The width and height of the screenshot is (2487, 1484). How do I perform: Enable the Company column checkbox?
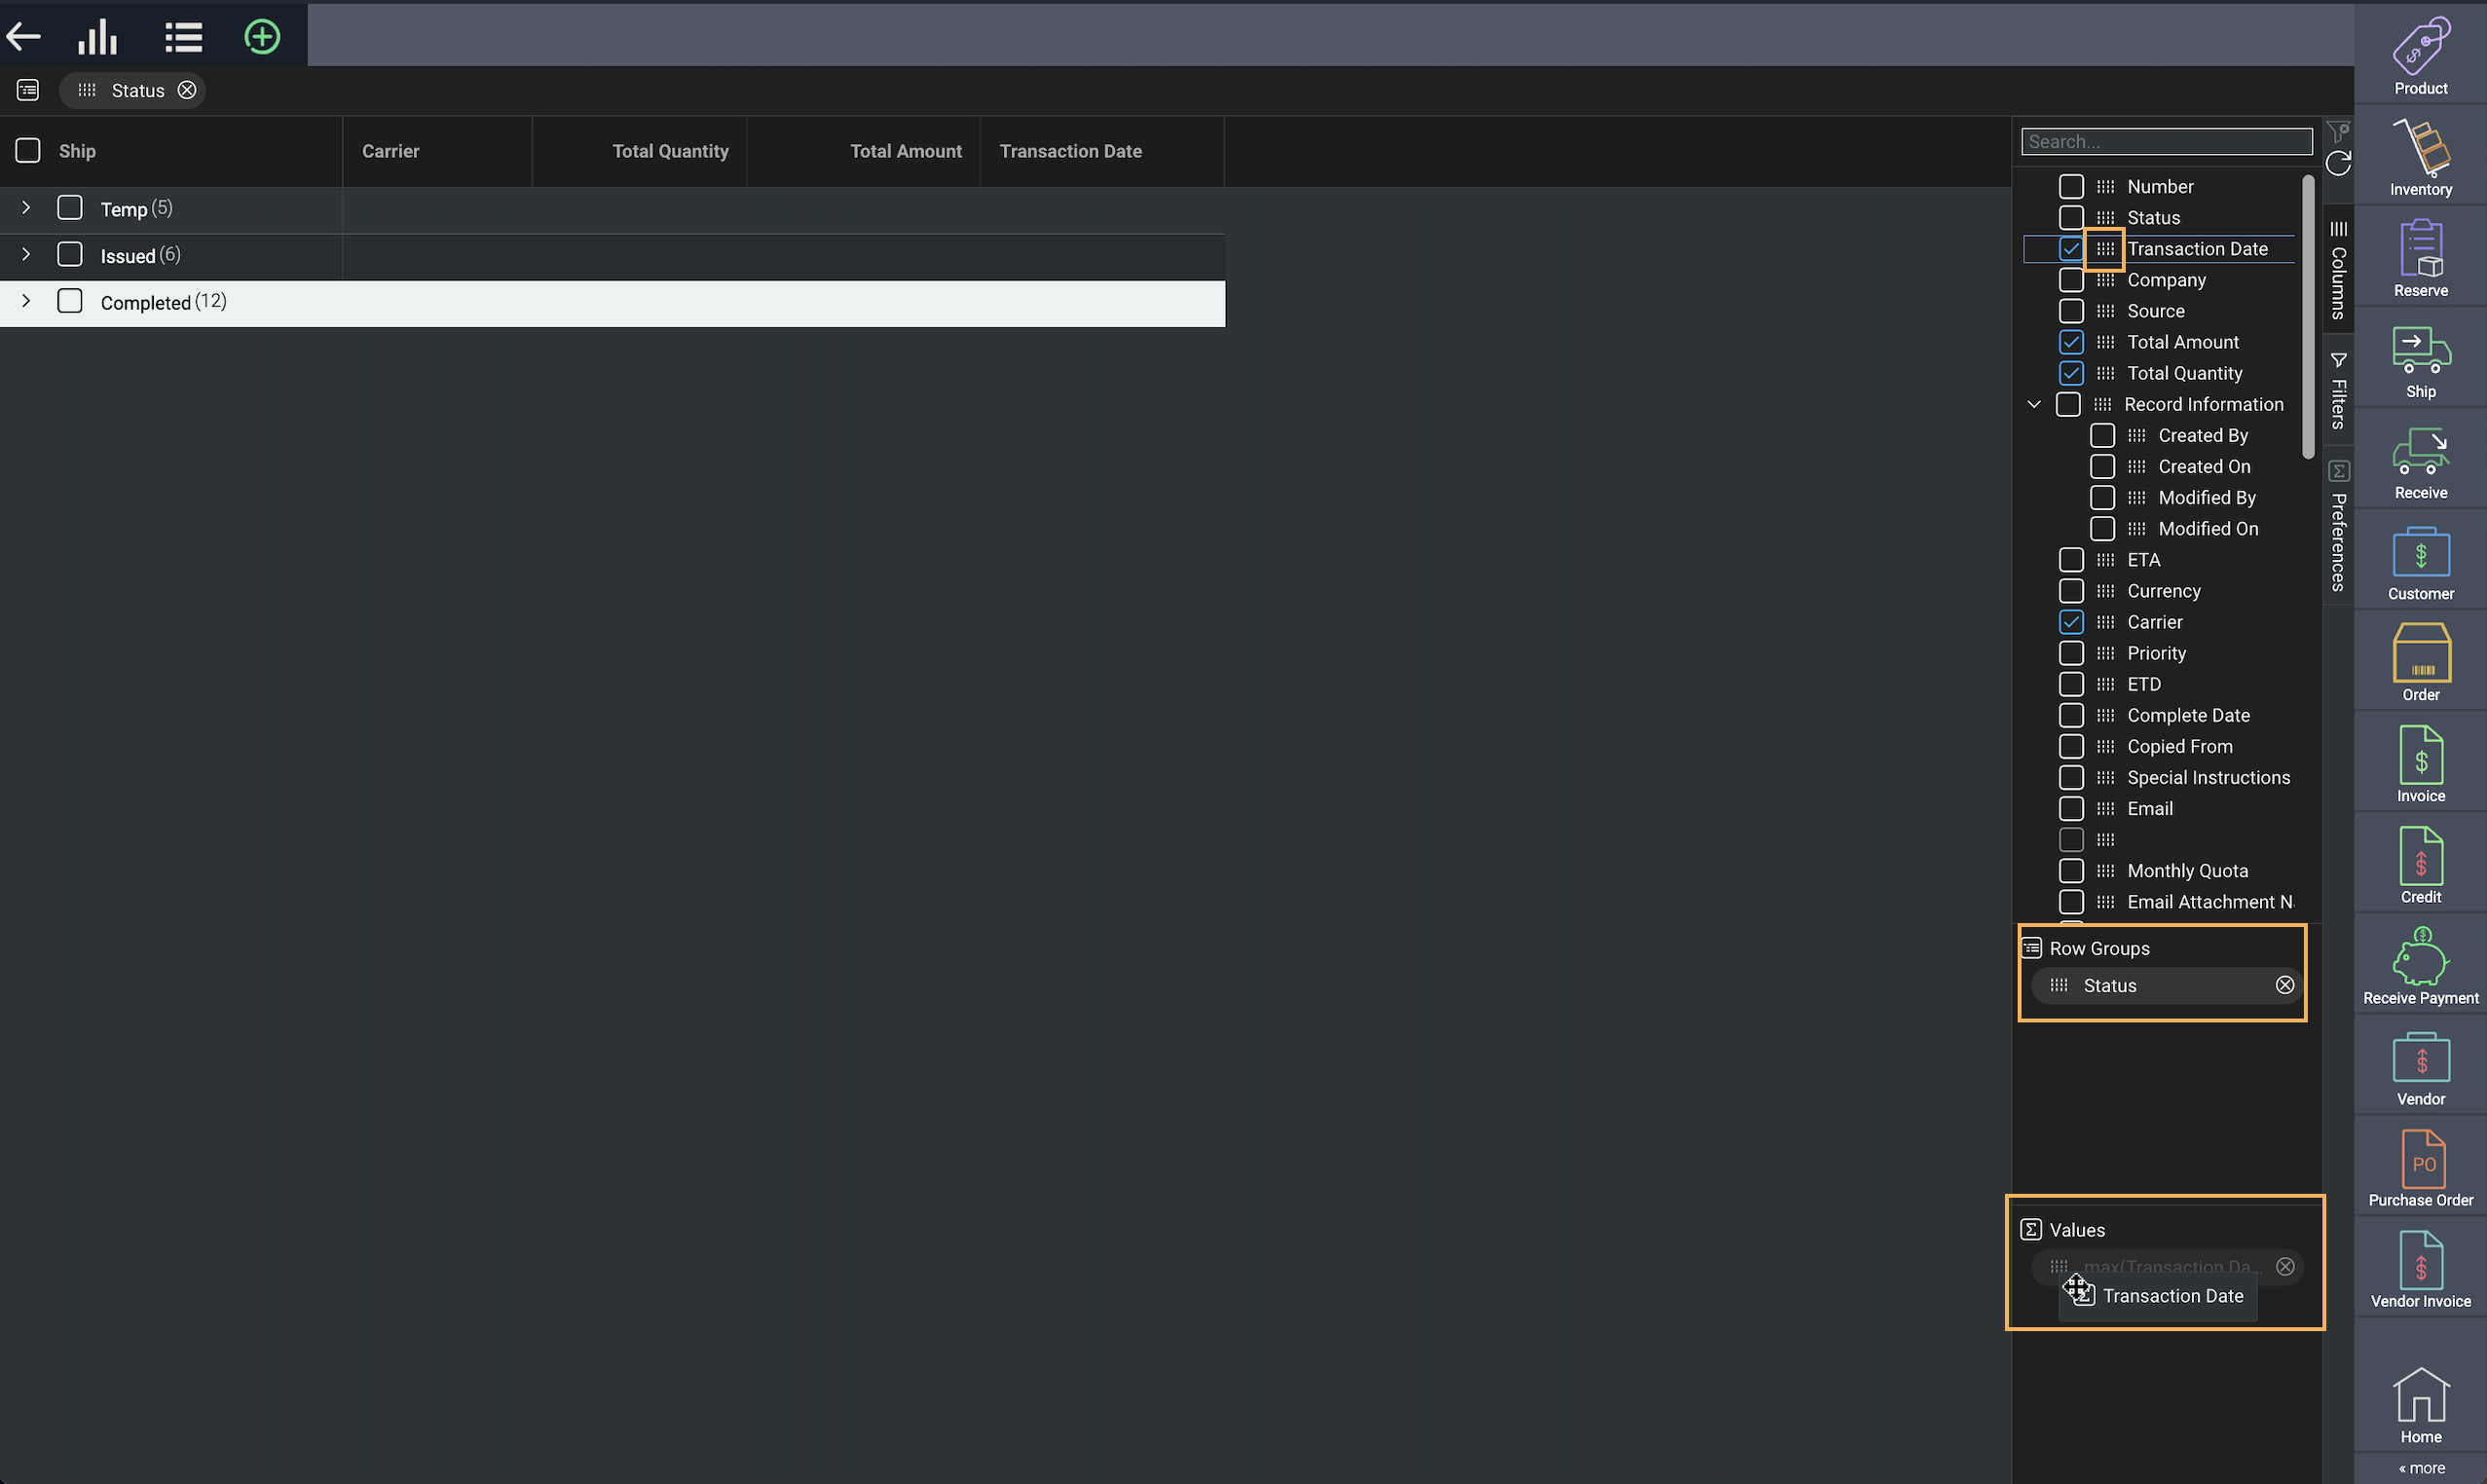[x=2071, y=280]
